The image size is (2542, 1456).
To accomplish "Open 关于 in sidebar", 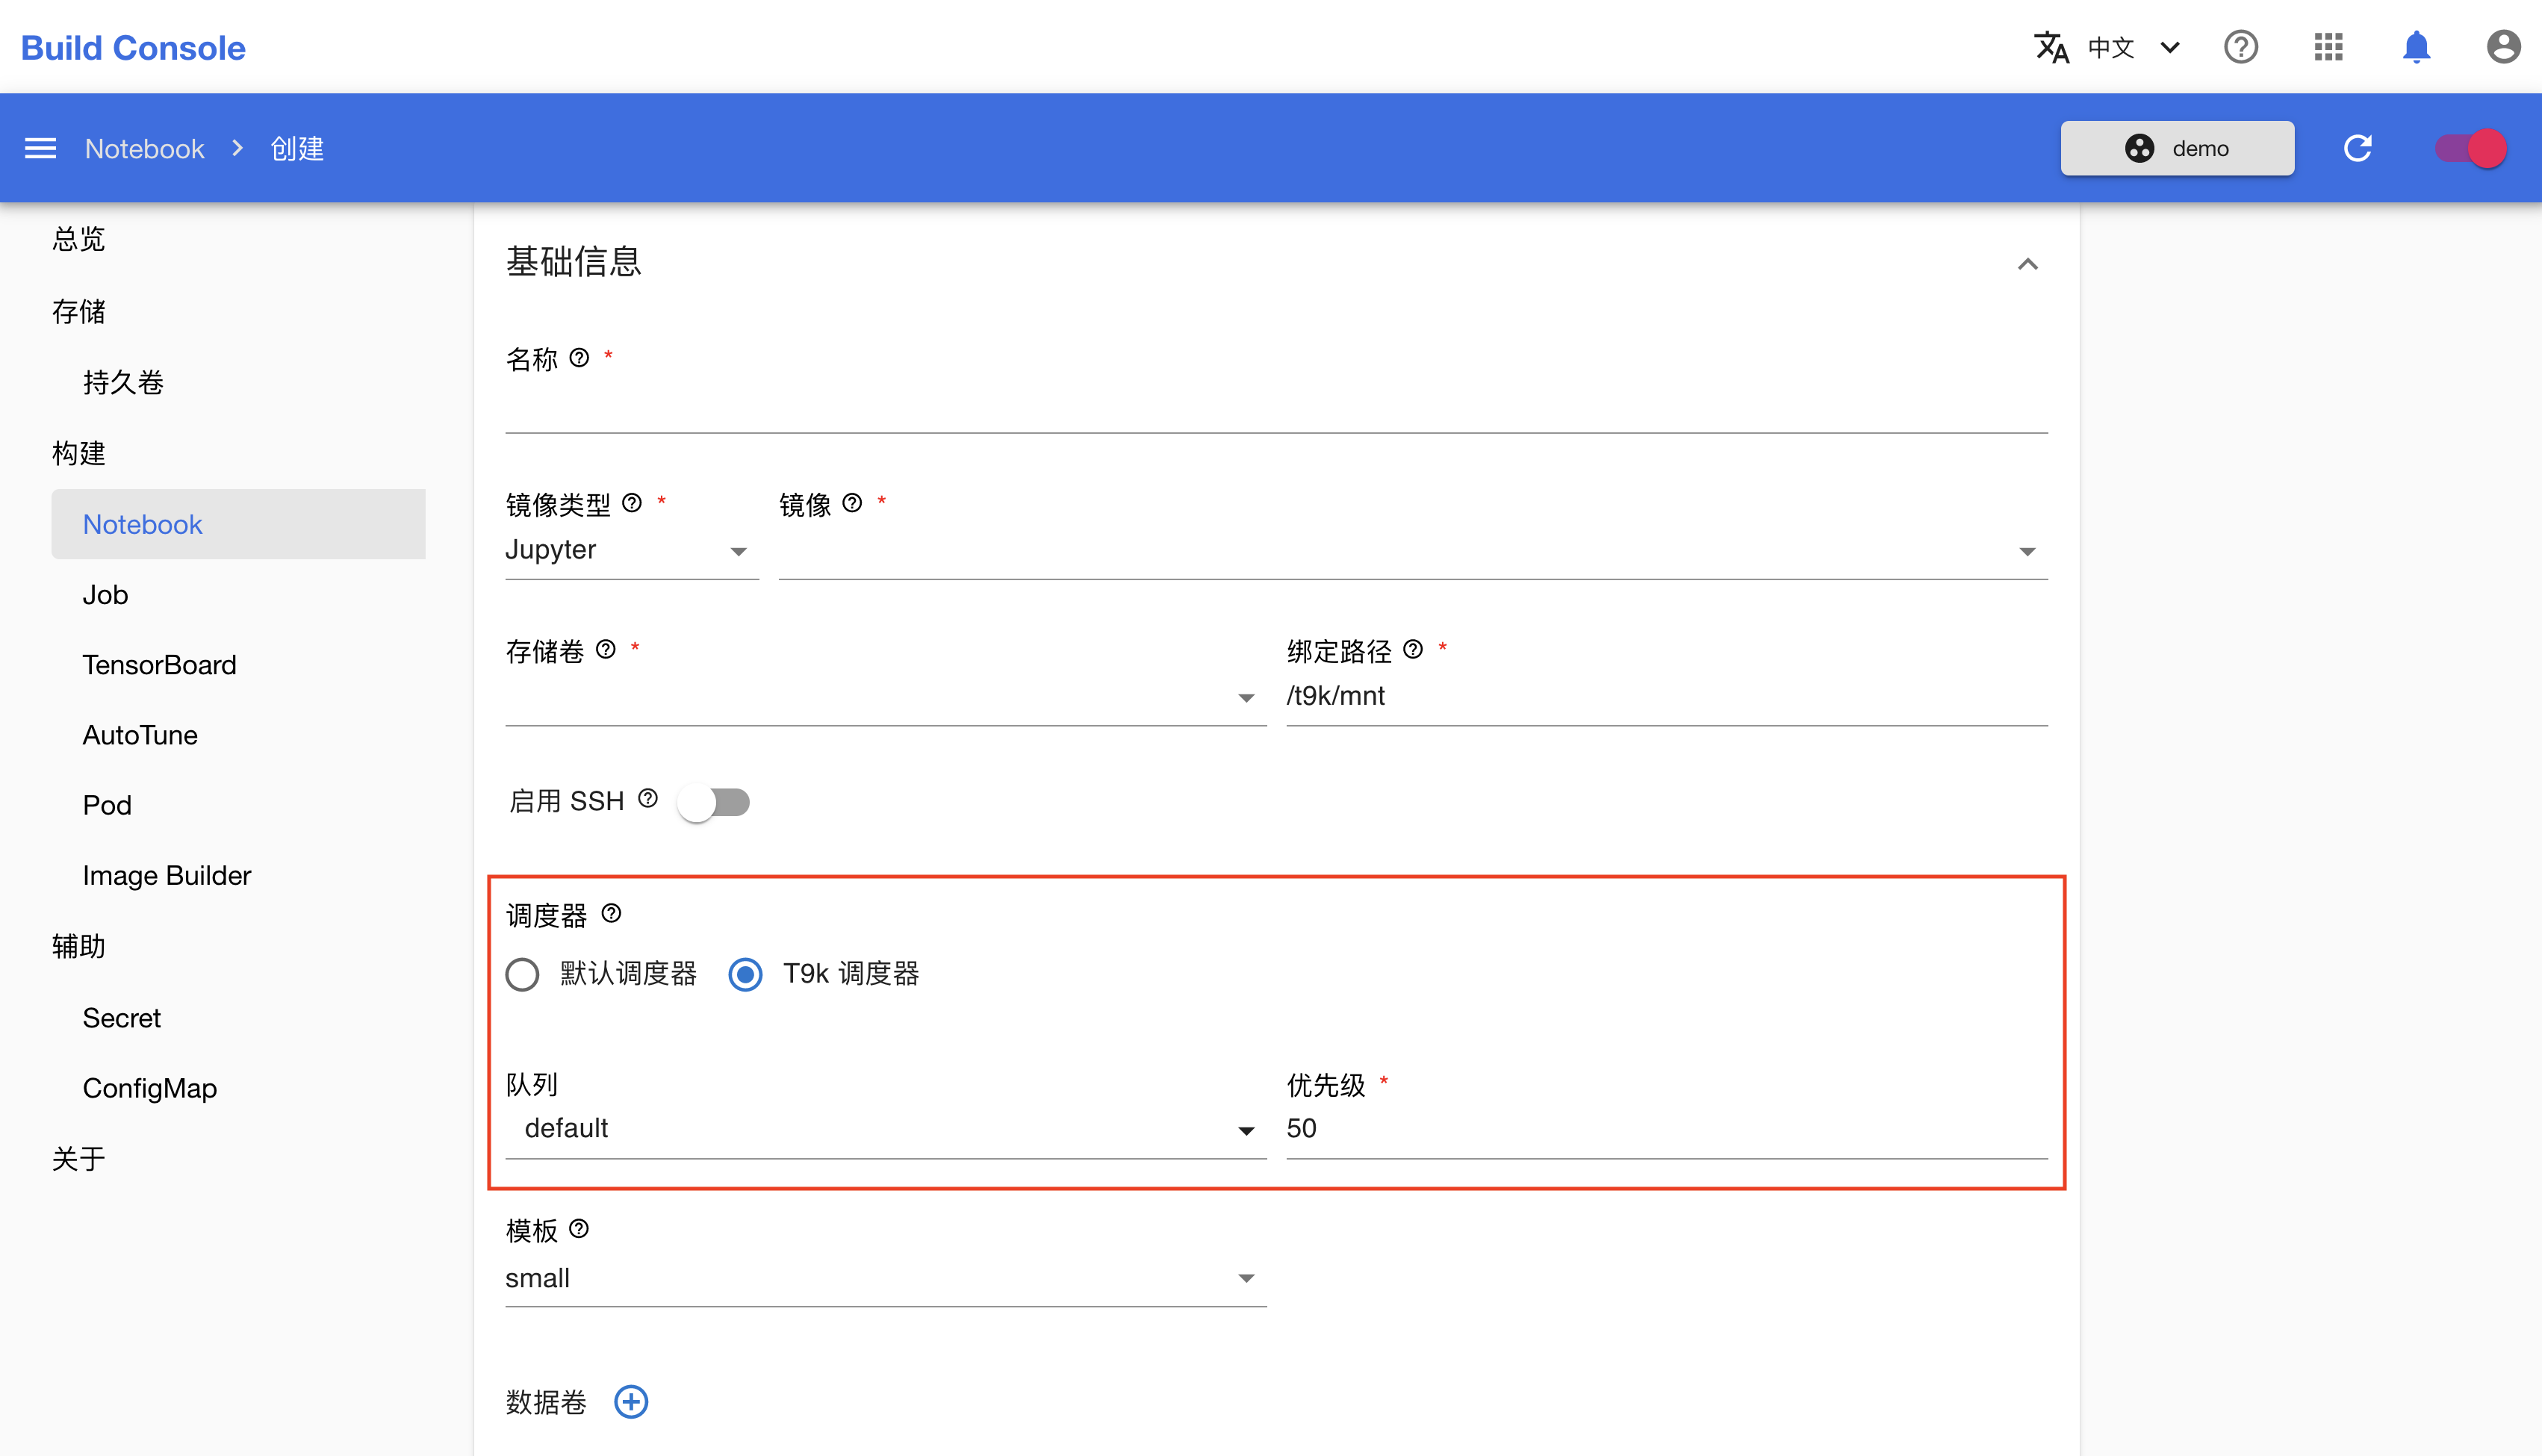I will click(79, 1159).
